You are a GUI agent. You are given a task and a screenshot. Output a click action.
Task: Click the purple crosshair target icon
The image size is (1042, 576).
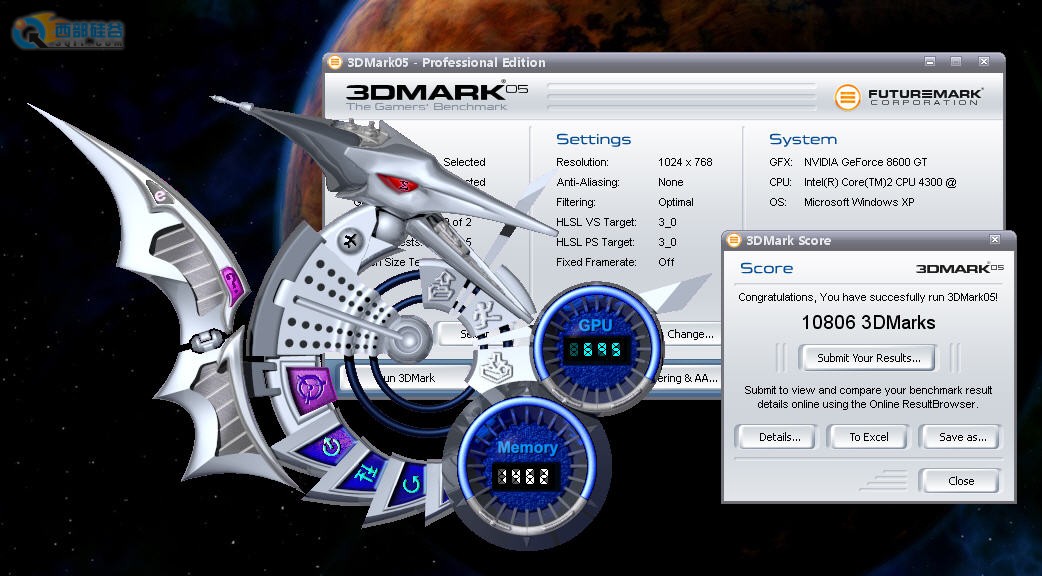pyautogui.click(x=311, y=389)
